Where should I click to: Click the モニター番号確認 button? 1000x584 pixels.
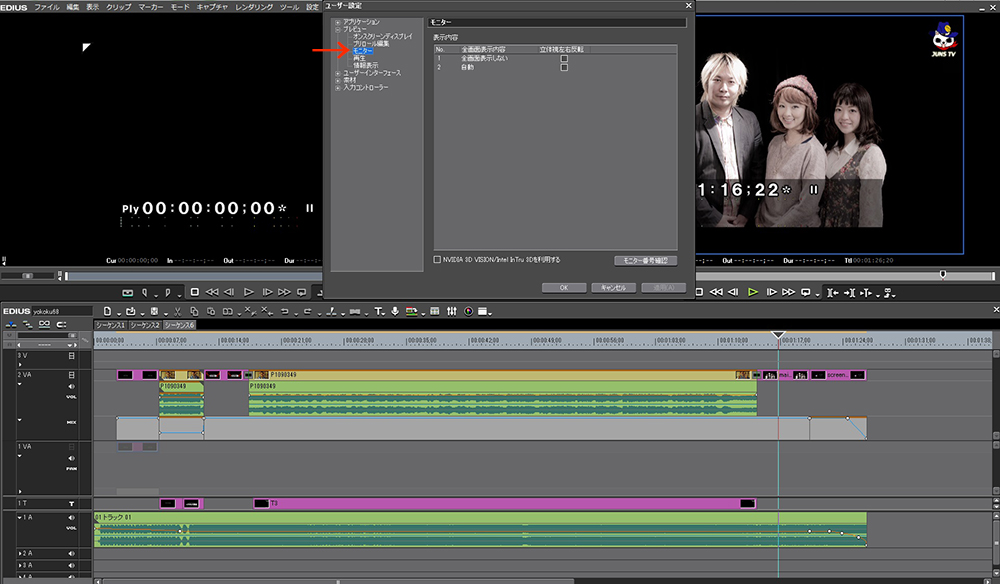[x=645, y=260]
